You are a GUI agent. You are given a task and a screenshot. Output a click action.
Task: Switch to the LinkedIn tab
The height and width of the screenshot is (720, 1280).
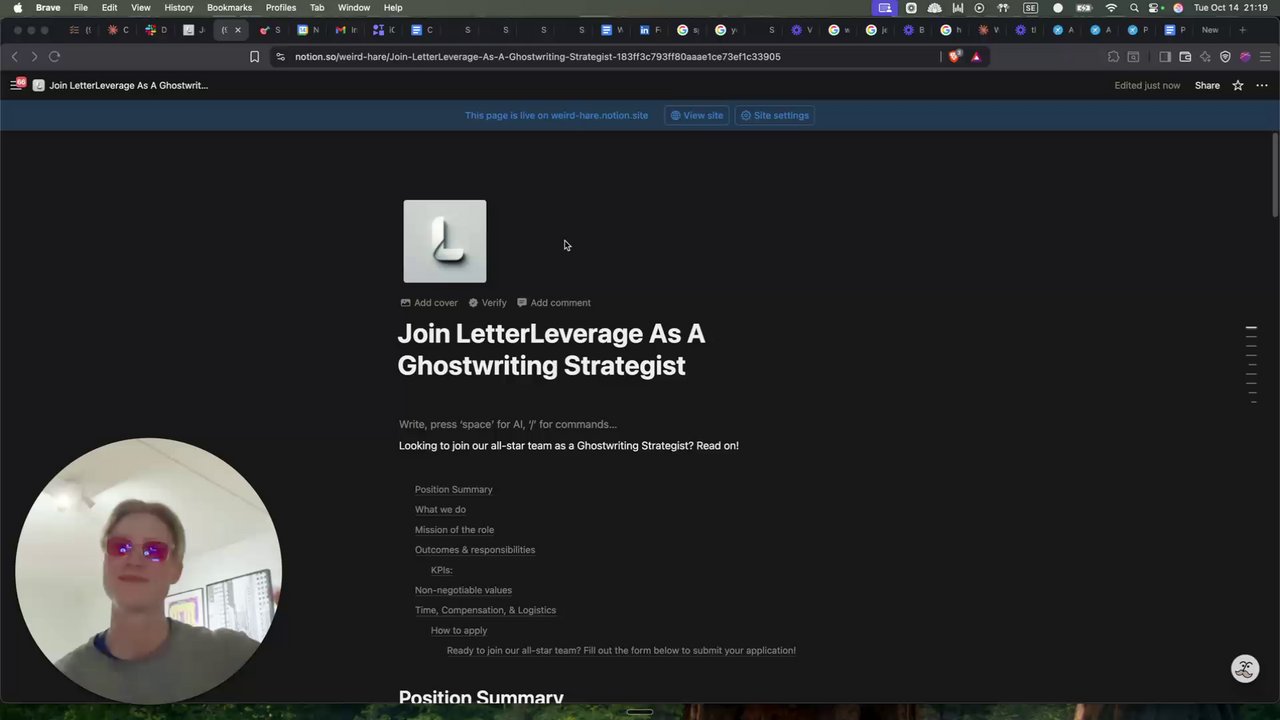pos(650,30)
